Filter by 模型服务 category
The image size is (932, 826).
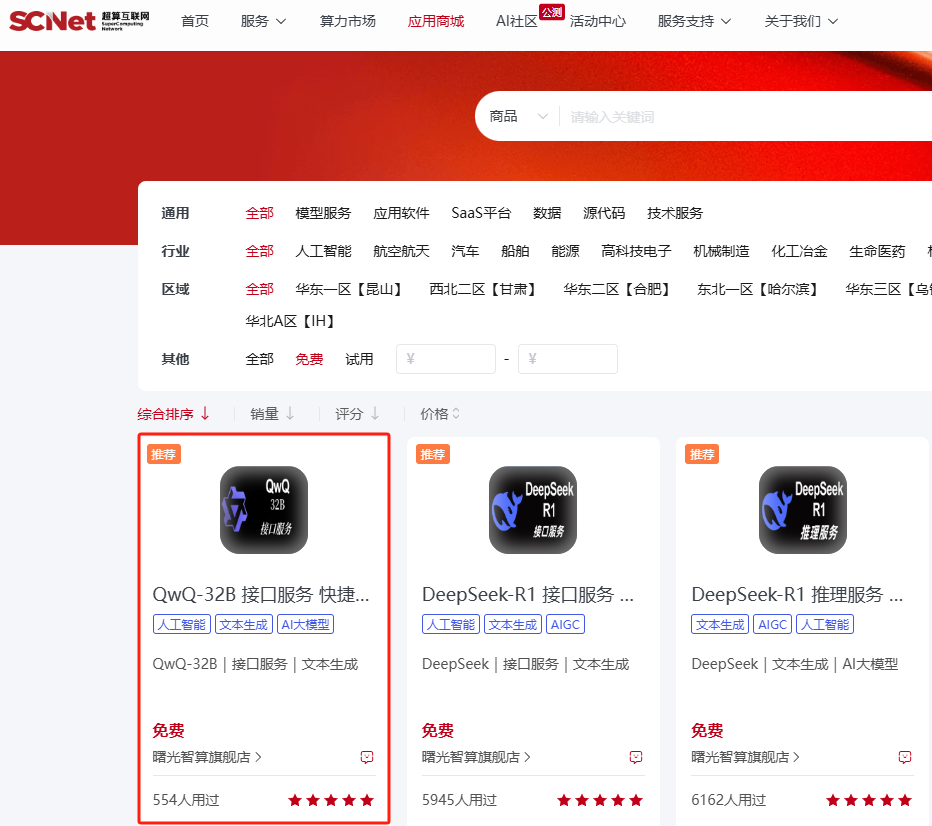pos(323,213)
